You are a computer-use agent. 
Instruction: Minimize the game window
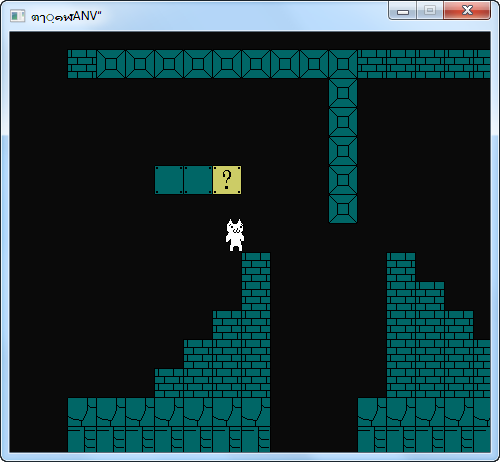pyautogui.click(x=403, y=11)
